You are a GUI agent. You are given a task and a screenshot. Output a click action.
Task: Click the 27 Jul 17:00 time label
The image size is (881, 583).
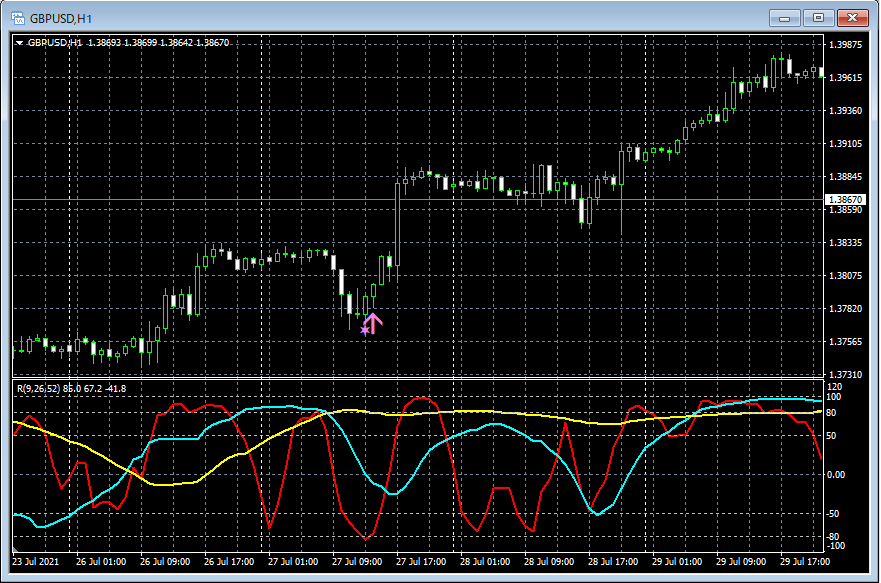tap(421, 562)
